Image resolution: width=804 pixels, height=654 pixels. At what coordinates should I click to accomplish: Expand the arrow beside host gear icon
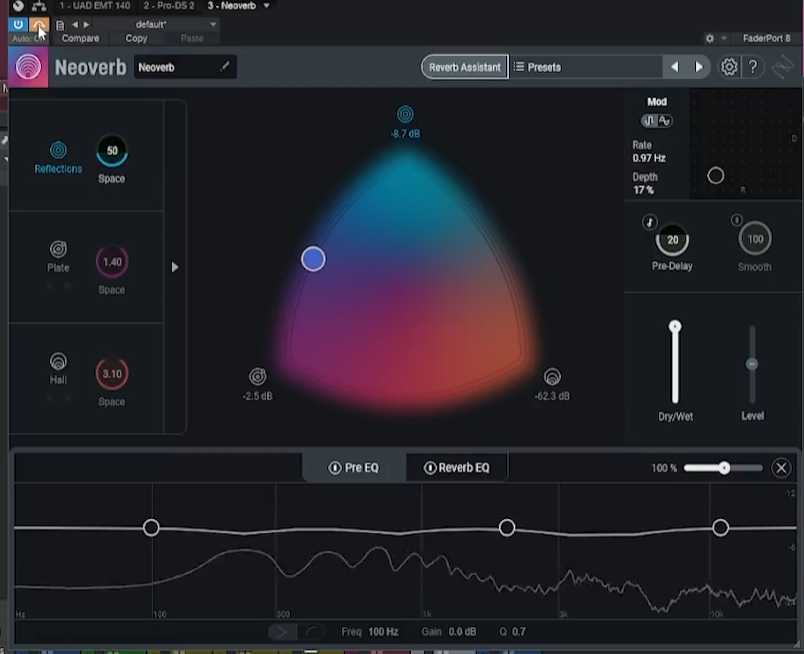[x=723, y=38]
